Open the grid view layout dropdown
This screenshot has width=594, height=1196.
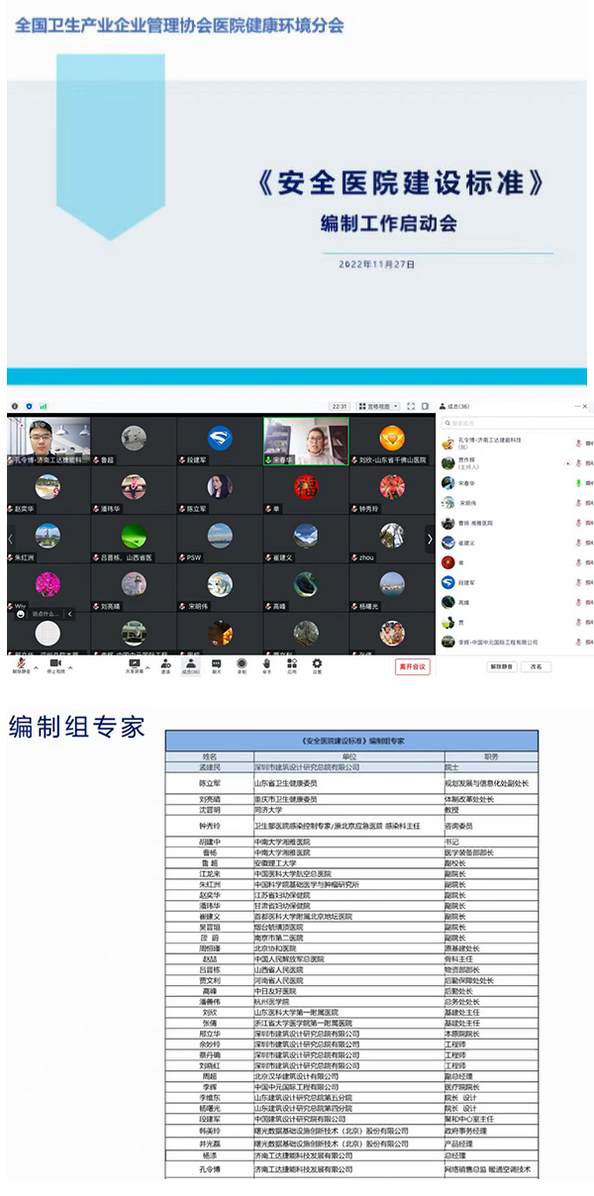379,407
